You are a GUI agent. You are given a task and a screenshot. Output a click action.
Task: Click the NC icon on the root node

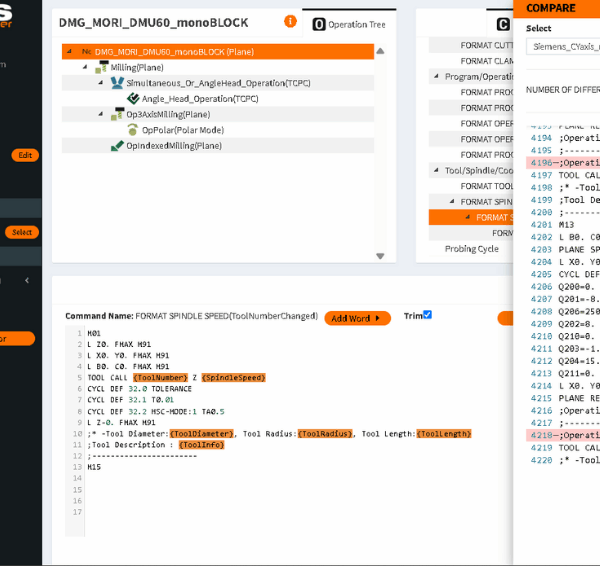[x=86, y=51]
